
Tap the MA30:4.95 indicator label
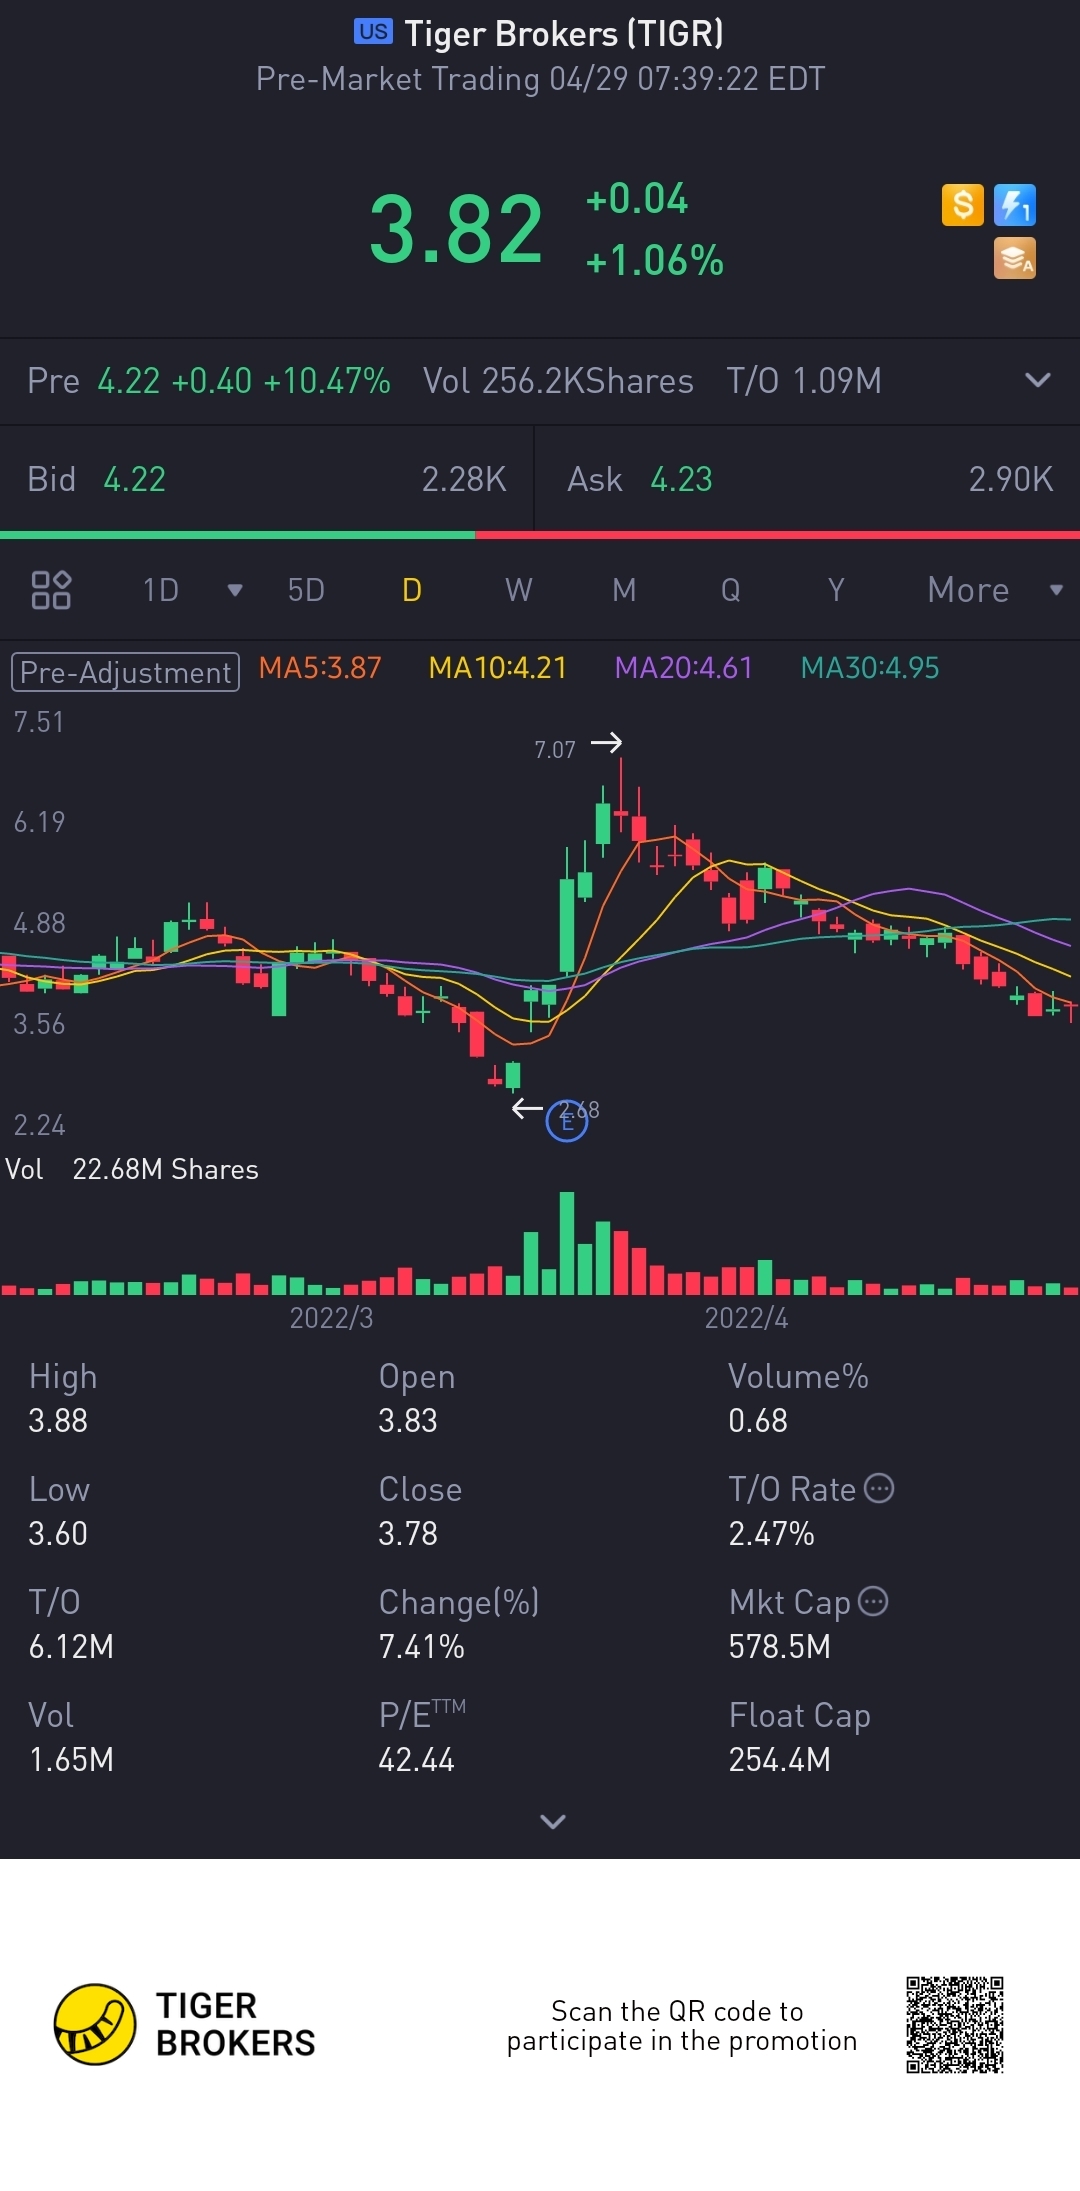pyautogui.click(x=870, y=668)
